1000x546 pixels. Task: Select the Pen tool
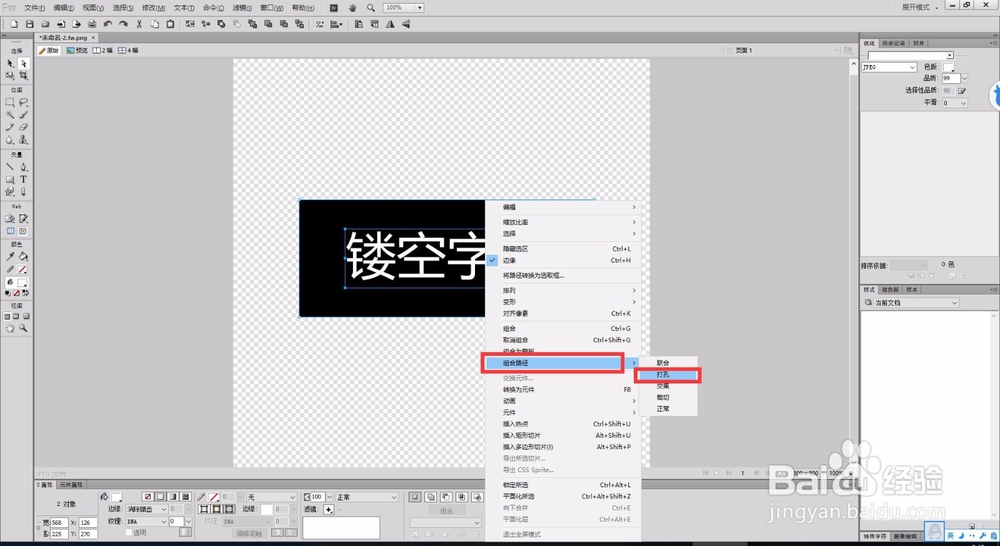24,166
